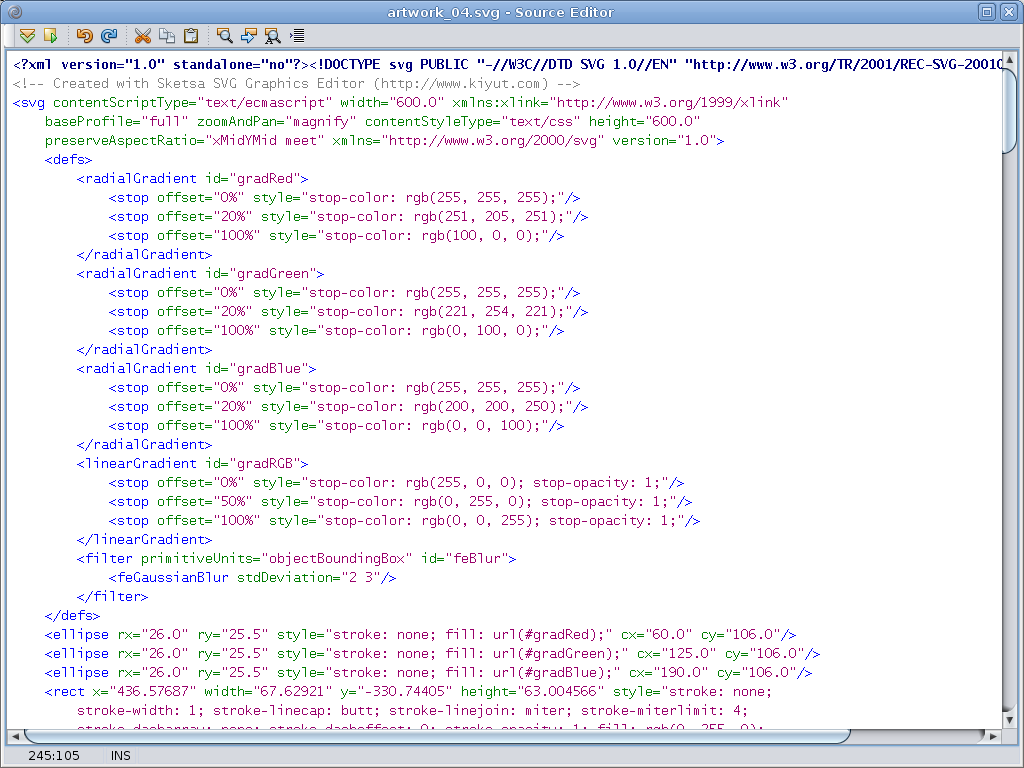Redo the last undone edit
This screenshot has height=768, width=1024.
(x=108, y=36)
